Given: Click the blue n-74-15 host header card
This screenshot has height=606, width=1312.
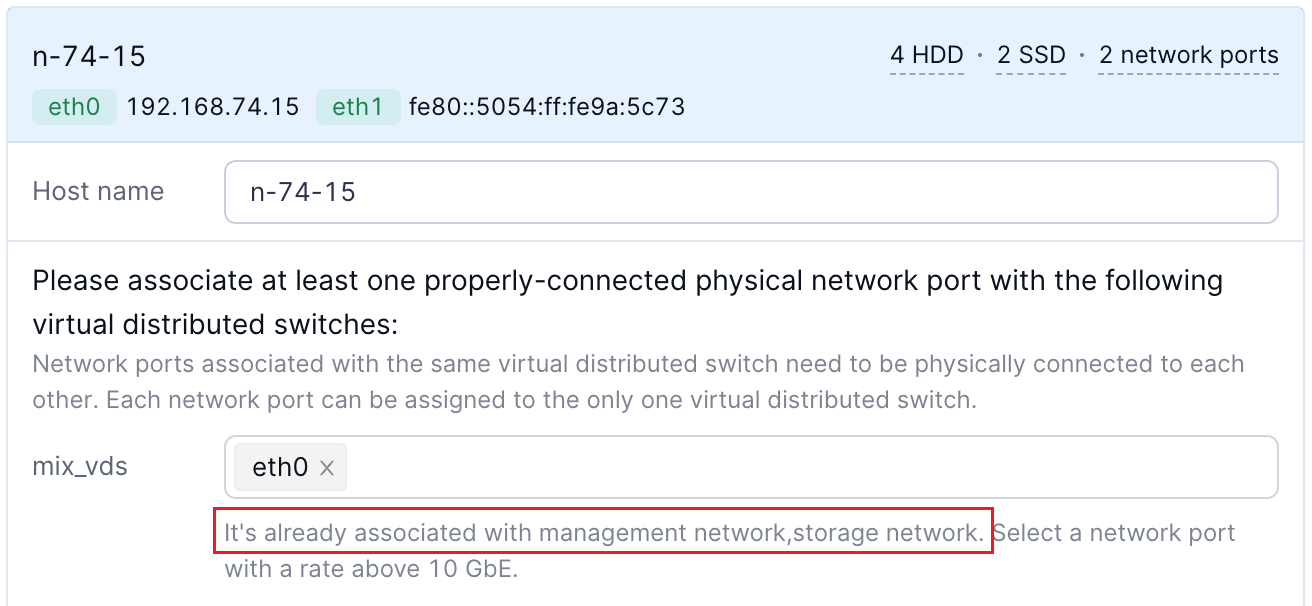Looking at the screenshot, I should click(500, 80).
